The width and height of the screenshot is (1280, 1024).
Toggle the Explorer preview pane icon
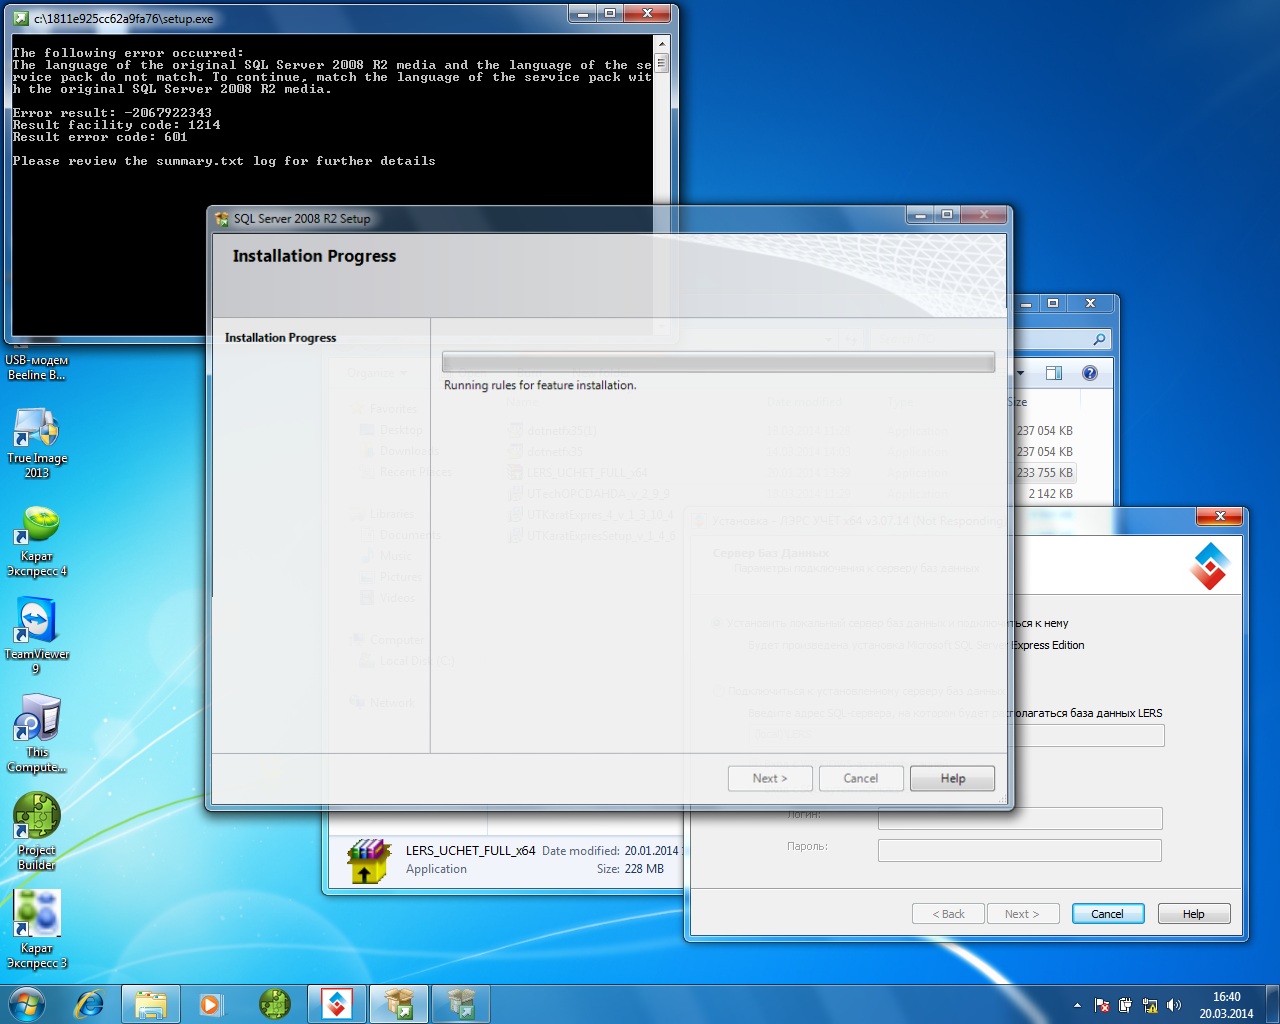coord(1054,373)
